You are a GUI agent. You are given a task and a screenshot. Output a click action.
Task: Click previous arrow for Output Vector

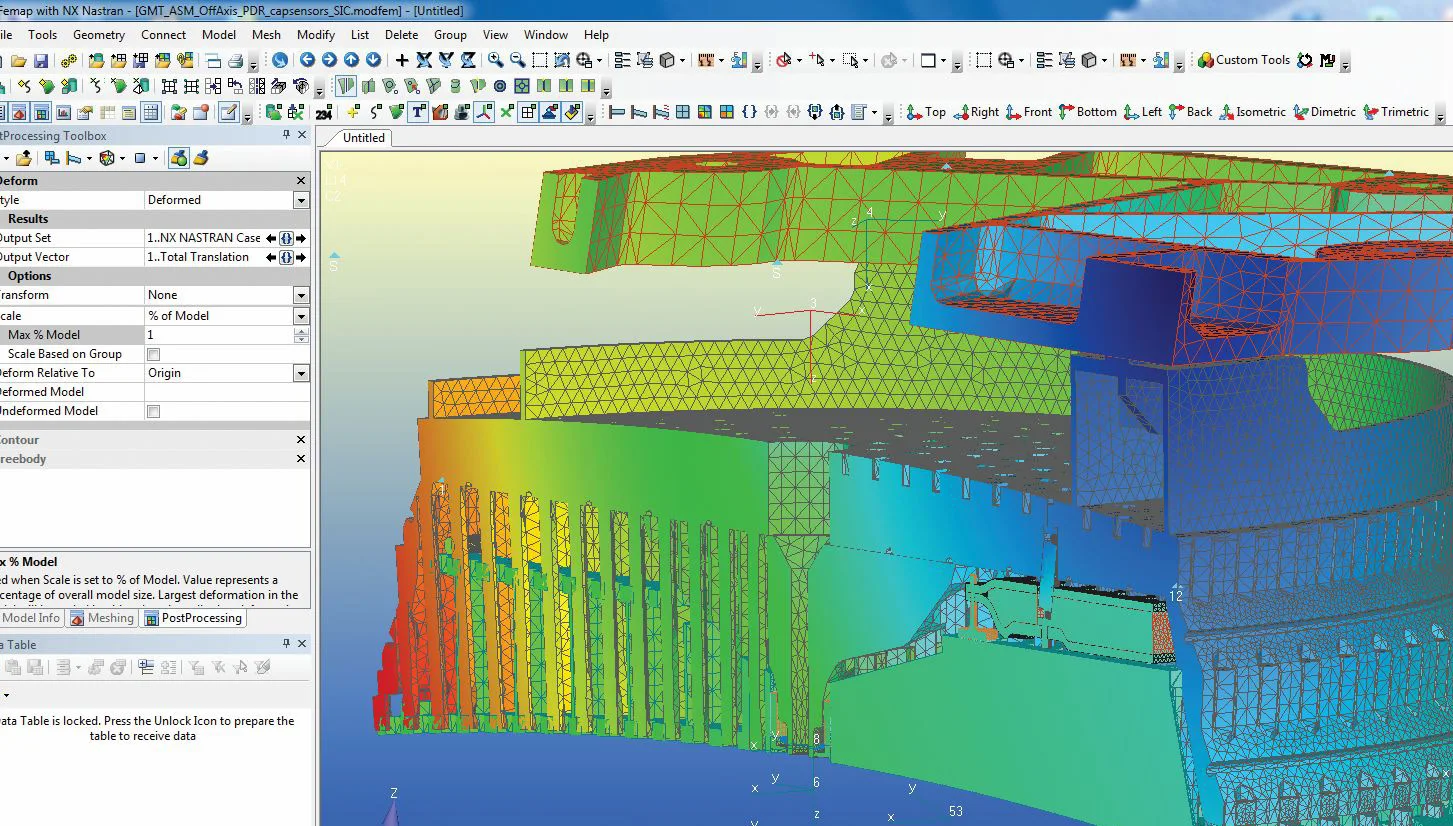270,257
